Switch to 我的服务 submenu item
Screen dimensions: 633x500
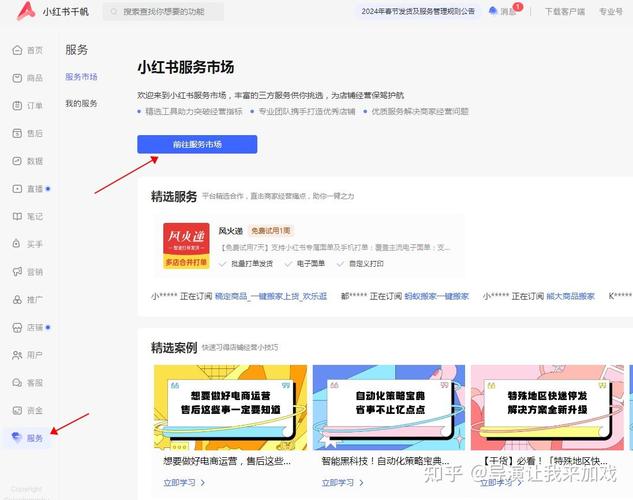81,103
